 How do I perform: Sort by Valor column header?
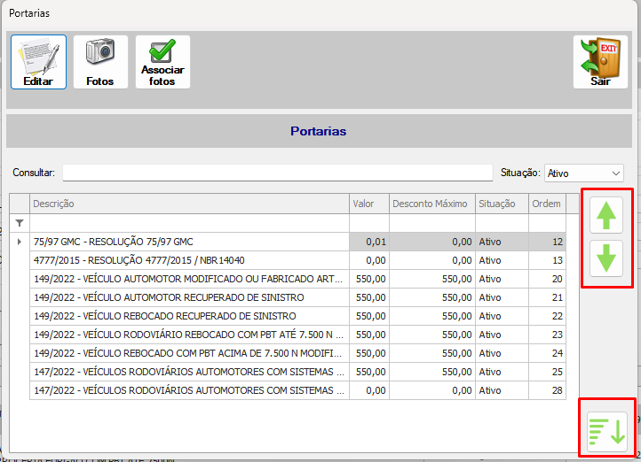click(x=369, y=204)
